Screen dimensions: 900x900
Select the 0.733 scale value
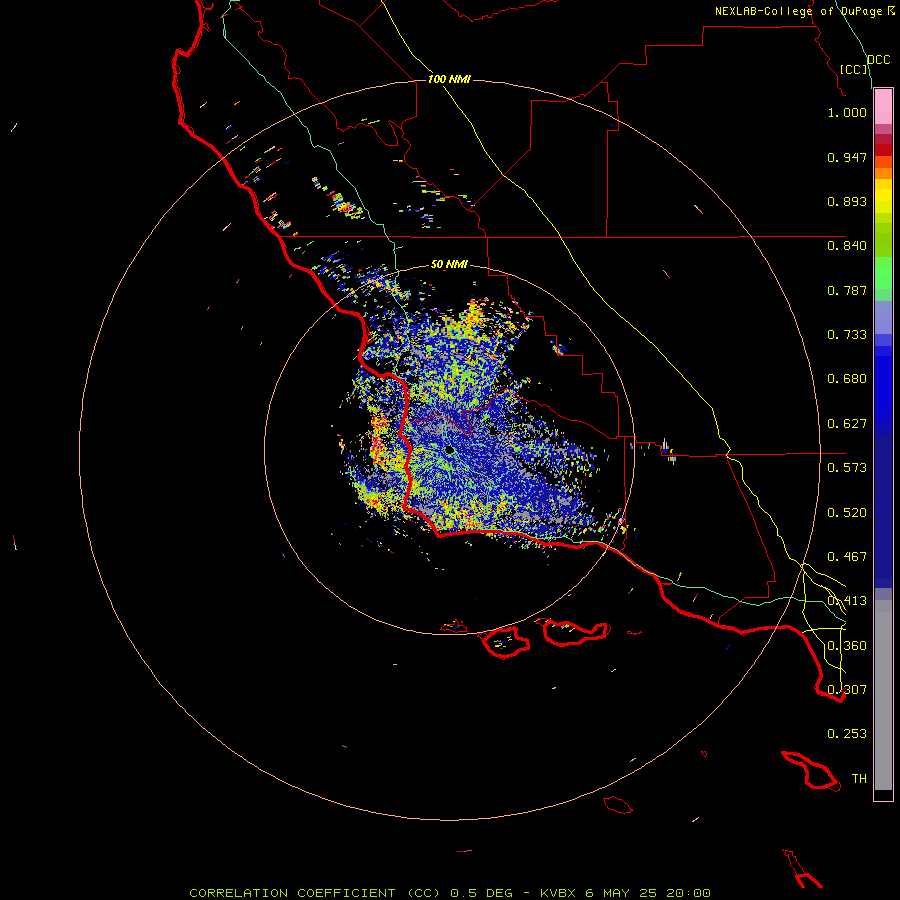click(x=847, y=335)
